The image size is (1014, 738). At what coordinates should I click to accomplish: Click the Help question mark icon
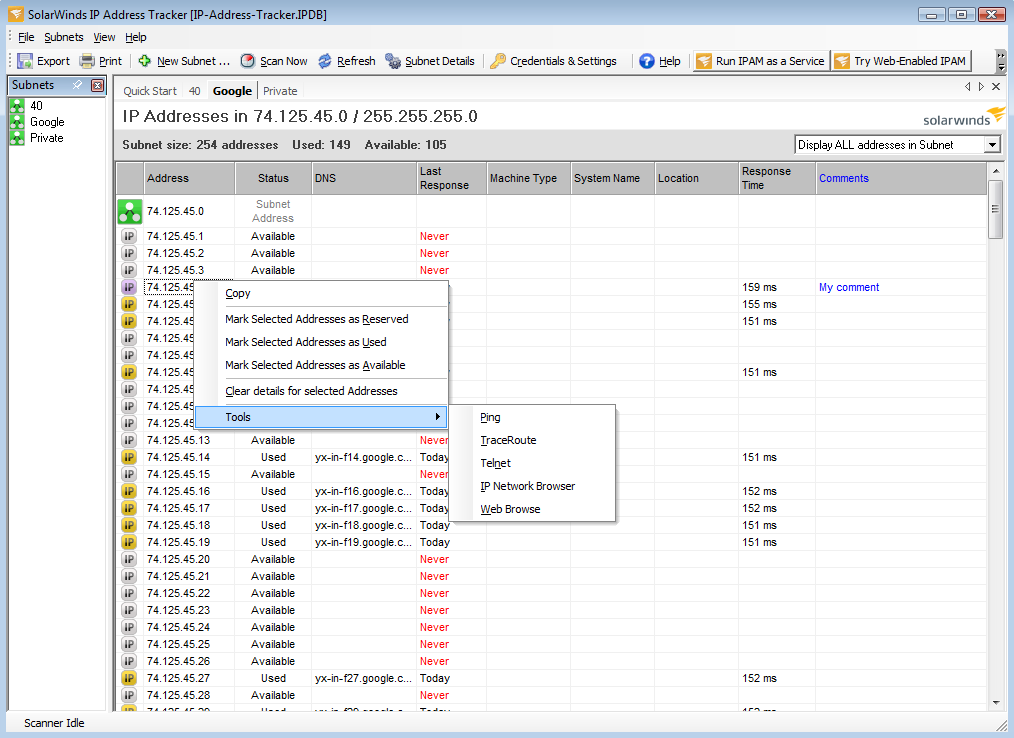[647, 61]
